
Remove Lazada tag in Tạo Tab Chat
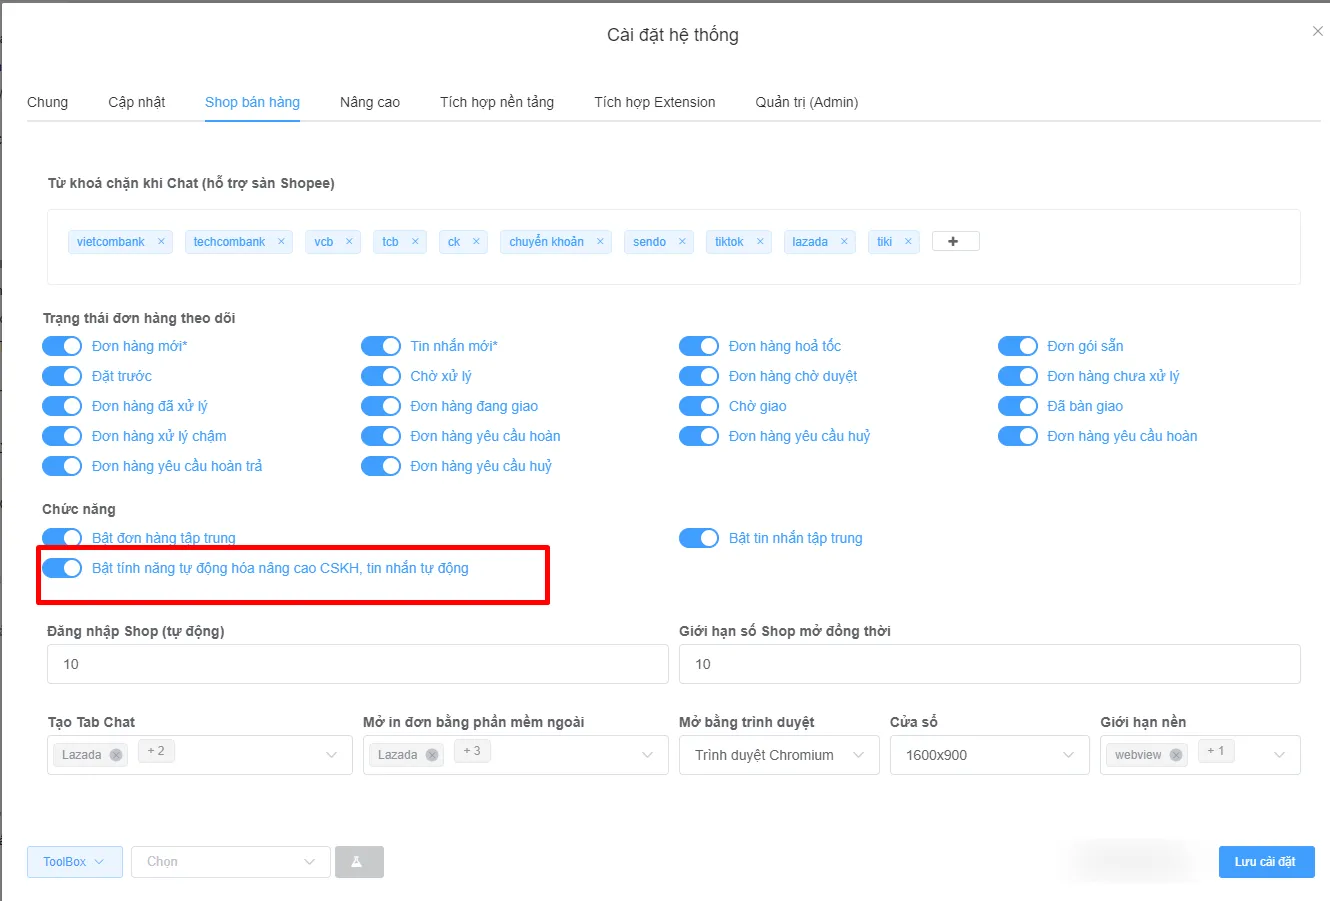click(116, 755)
